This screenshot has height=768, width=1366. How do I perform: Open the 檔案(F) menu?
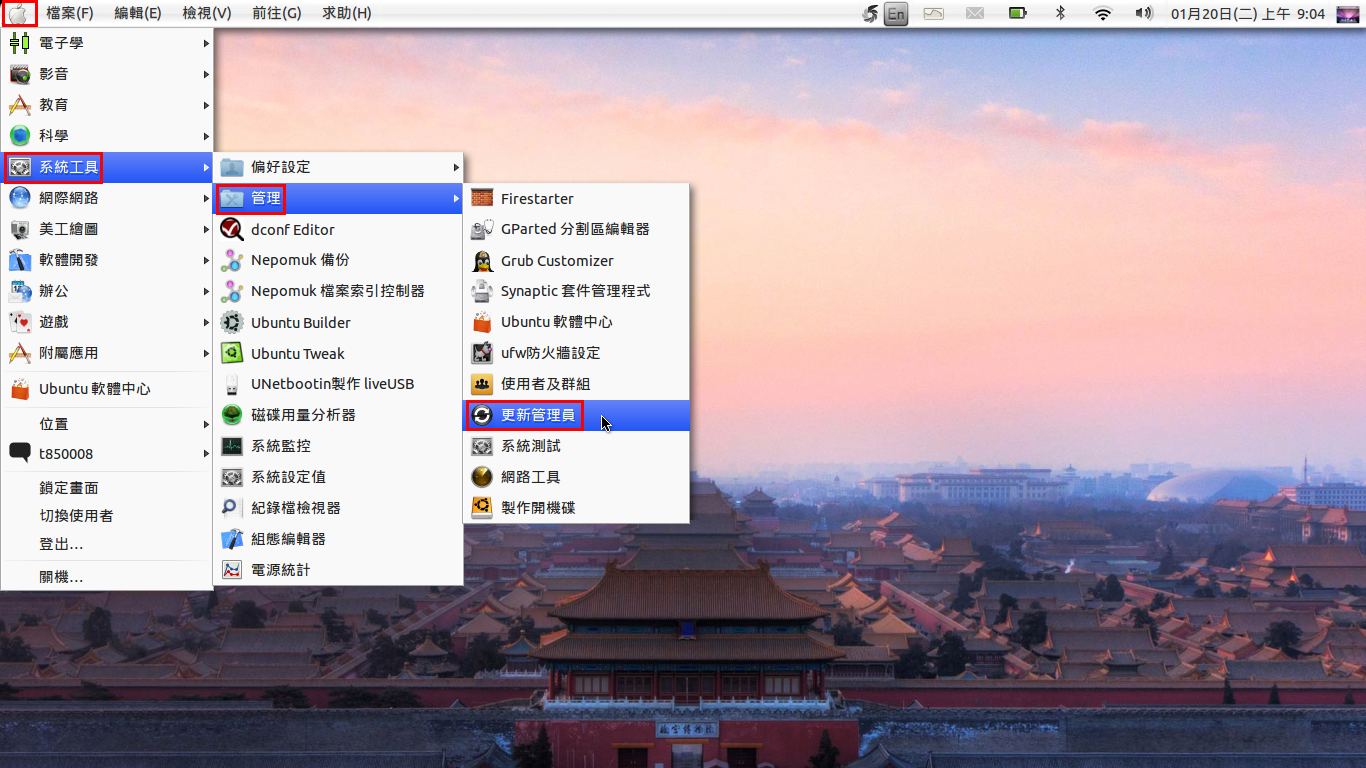point(70,14)
